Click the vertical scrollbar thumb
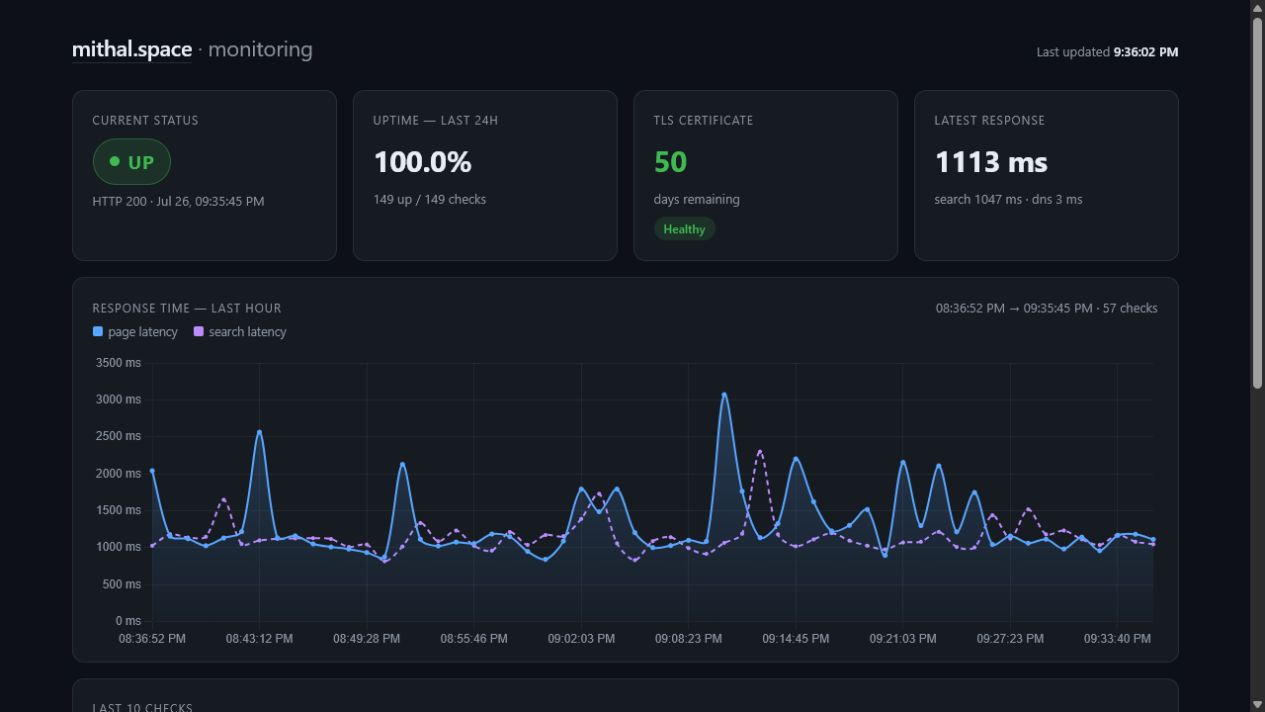Image resolution: width=1265 pixels, height=712 pixels. pyautogui.click(x=1257, y=202)
